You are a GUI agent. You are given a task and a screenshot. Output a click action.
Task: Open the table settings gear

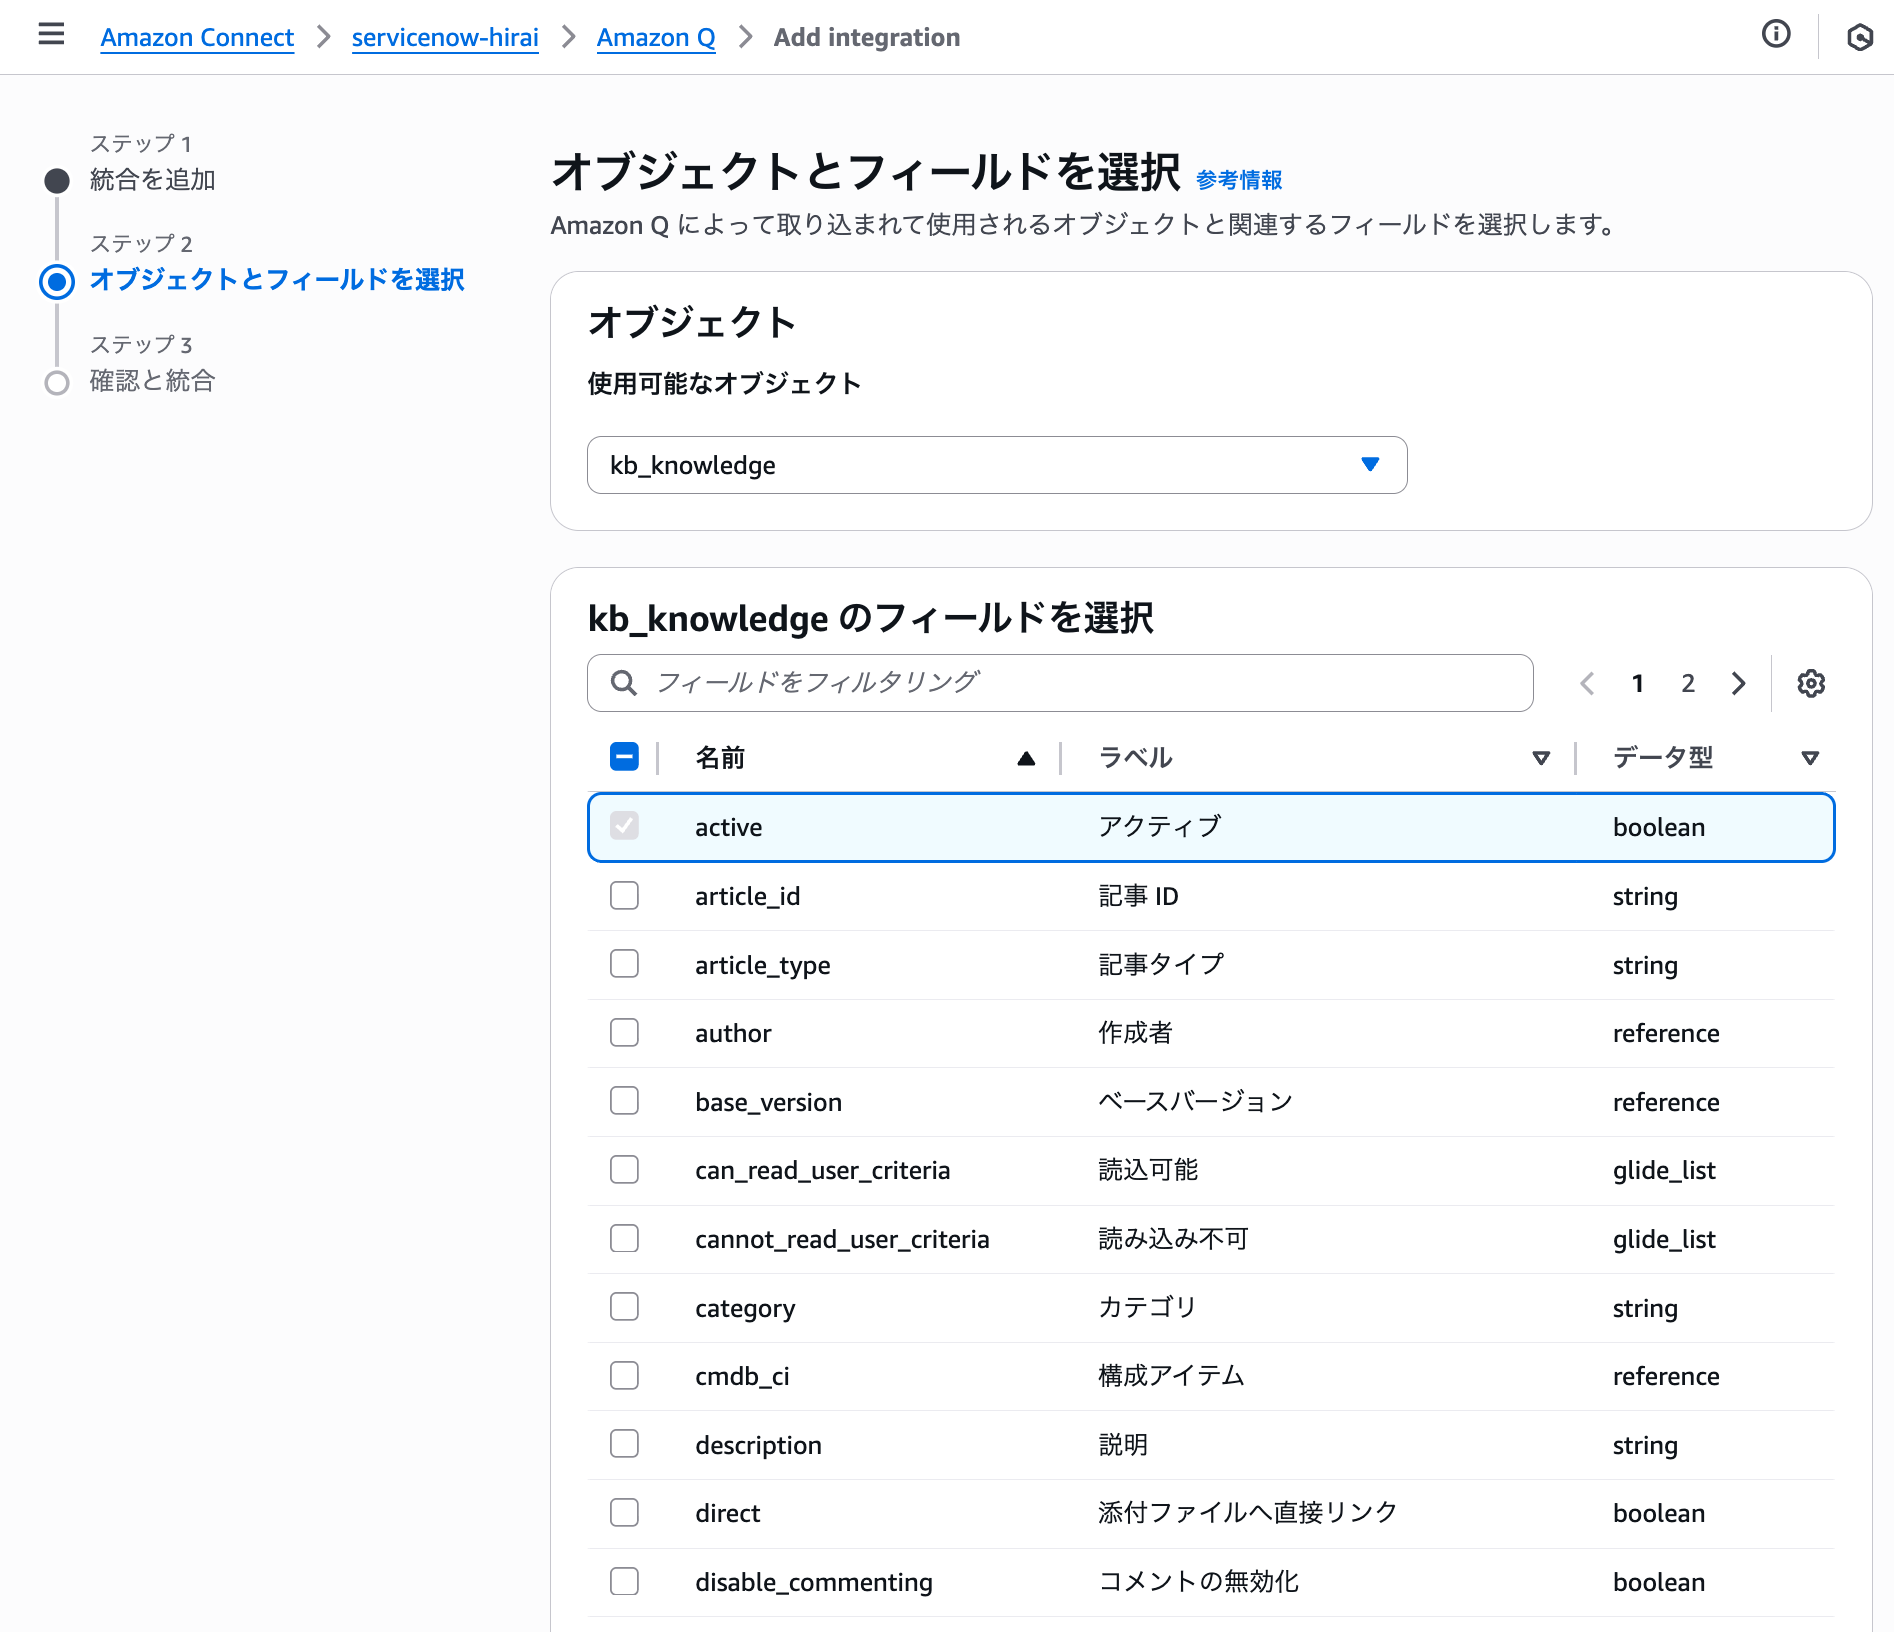[x=1810, y=683]
